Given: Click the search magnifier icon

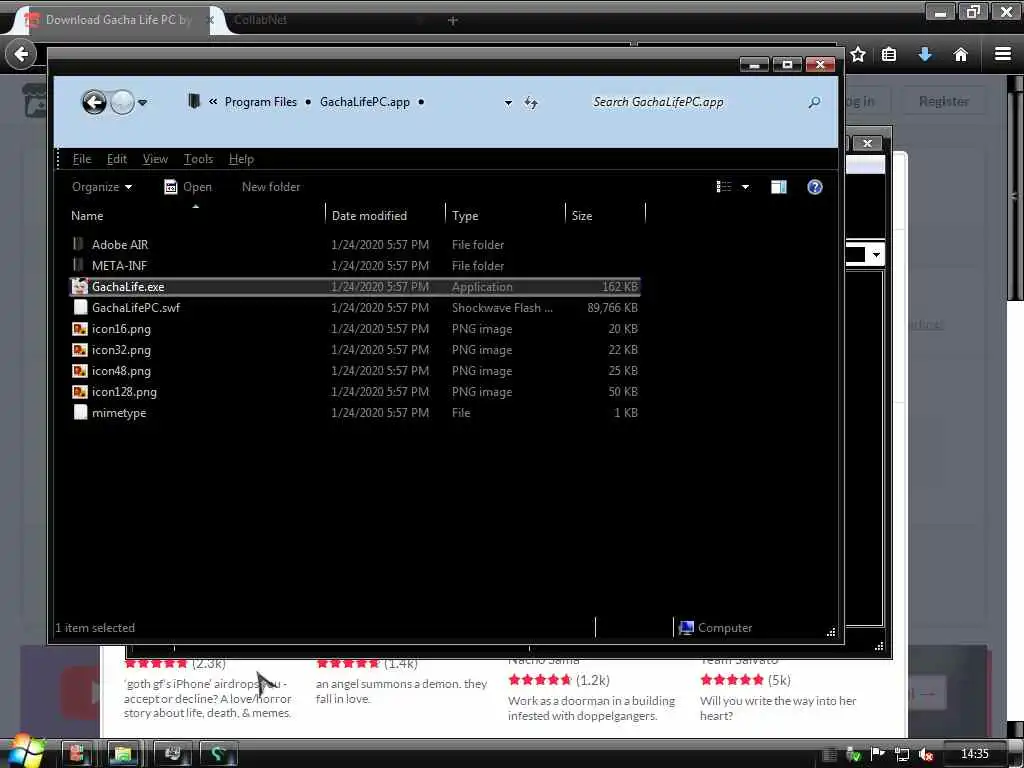Looking at the screenshot, I should 814,103.
